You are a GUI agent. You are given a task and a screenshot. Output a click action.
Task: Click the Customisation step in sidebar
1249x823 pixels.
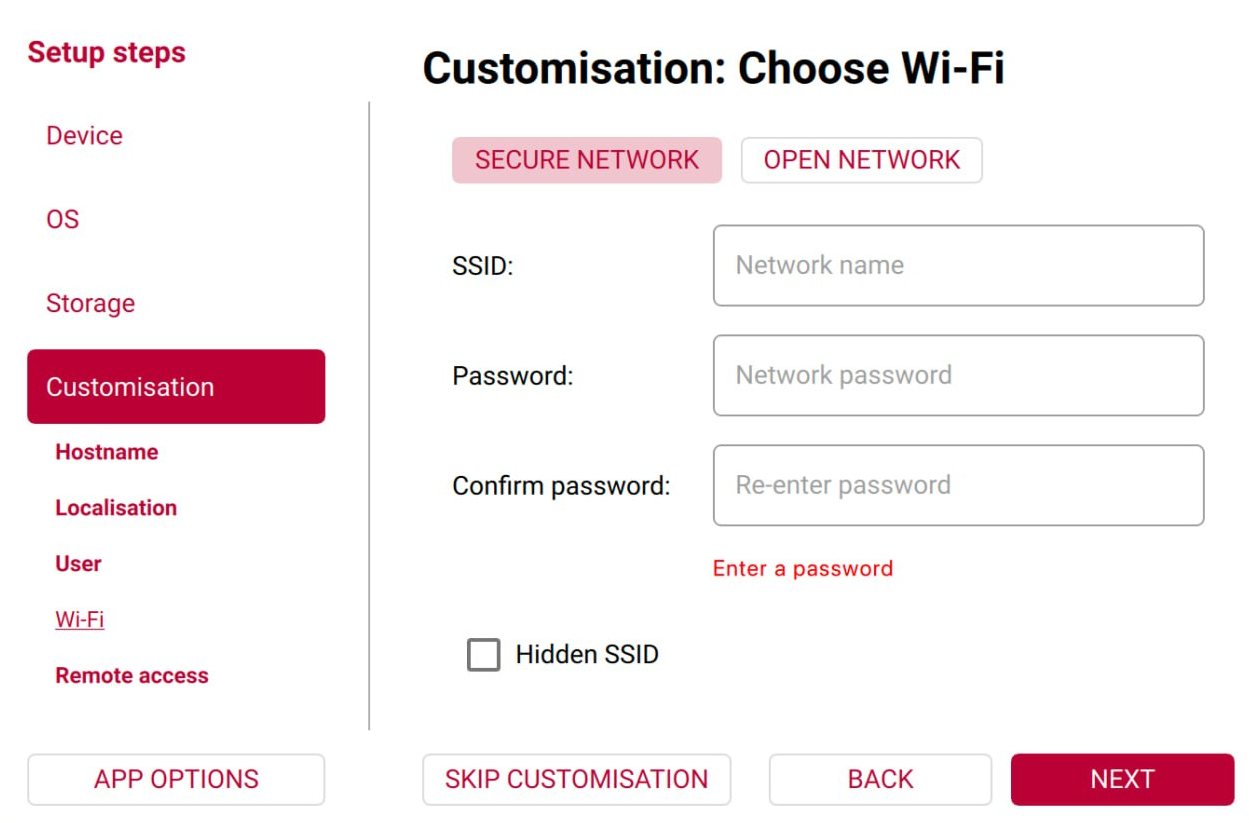click(129, 387)
